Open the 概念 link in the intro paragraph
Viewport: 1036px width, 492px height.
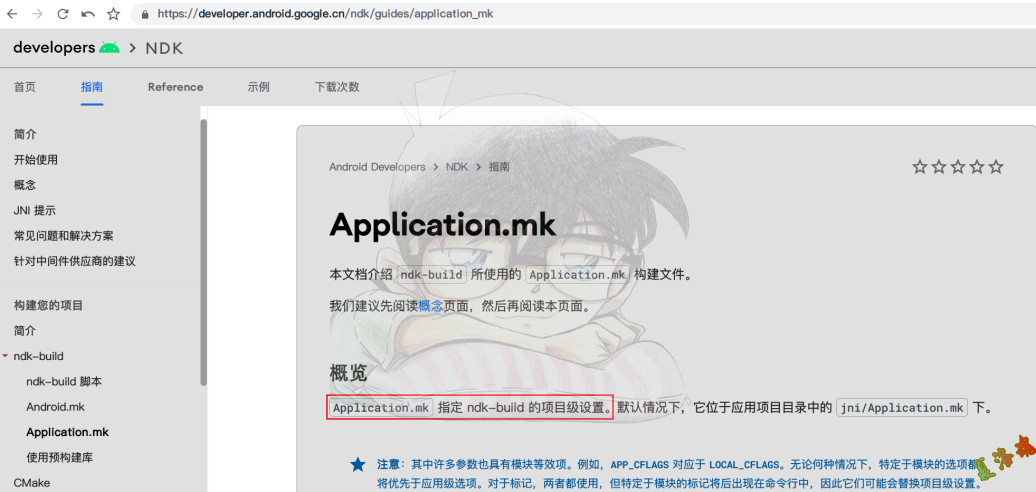[431, 306]
